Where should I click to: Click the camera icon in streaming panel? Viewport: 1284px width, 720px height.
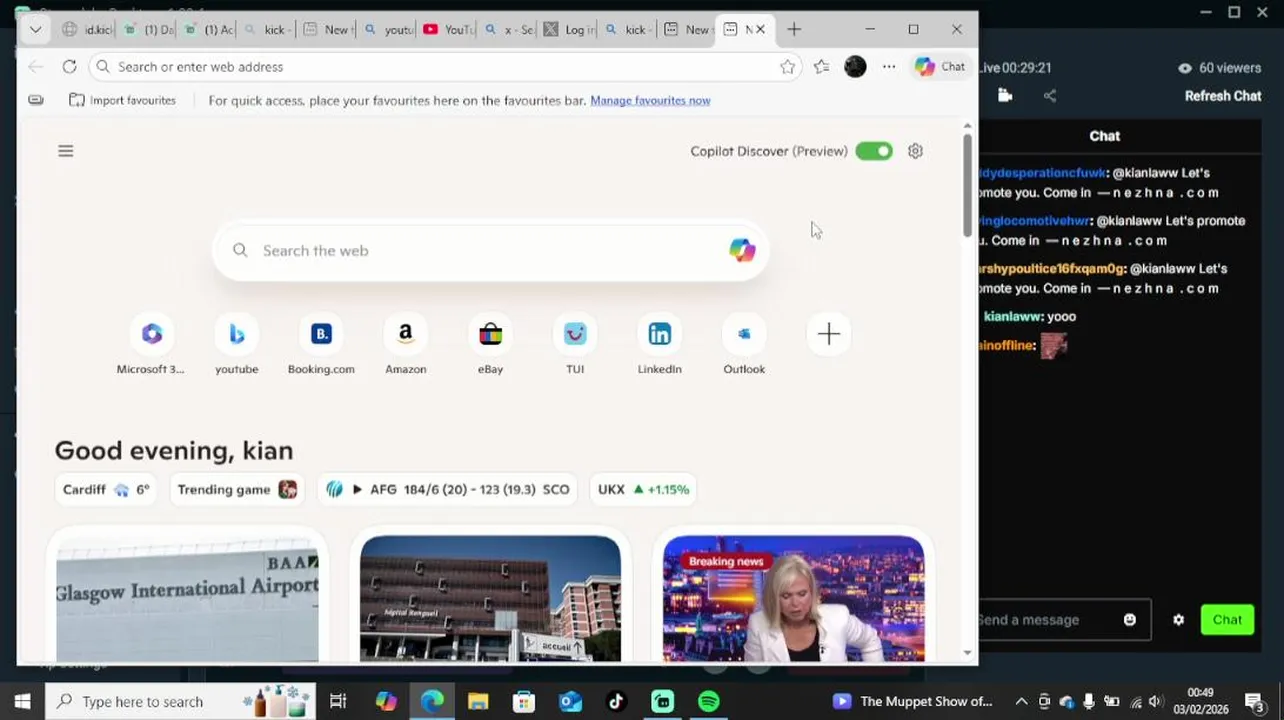tap(1005, 96)
